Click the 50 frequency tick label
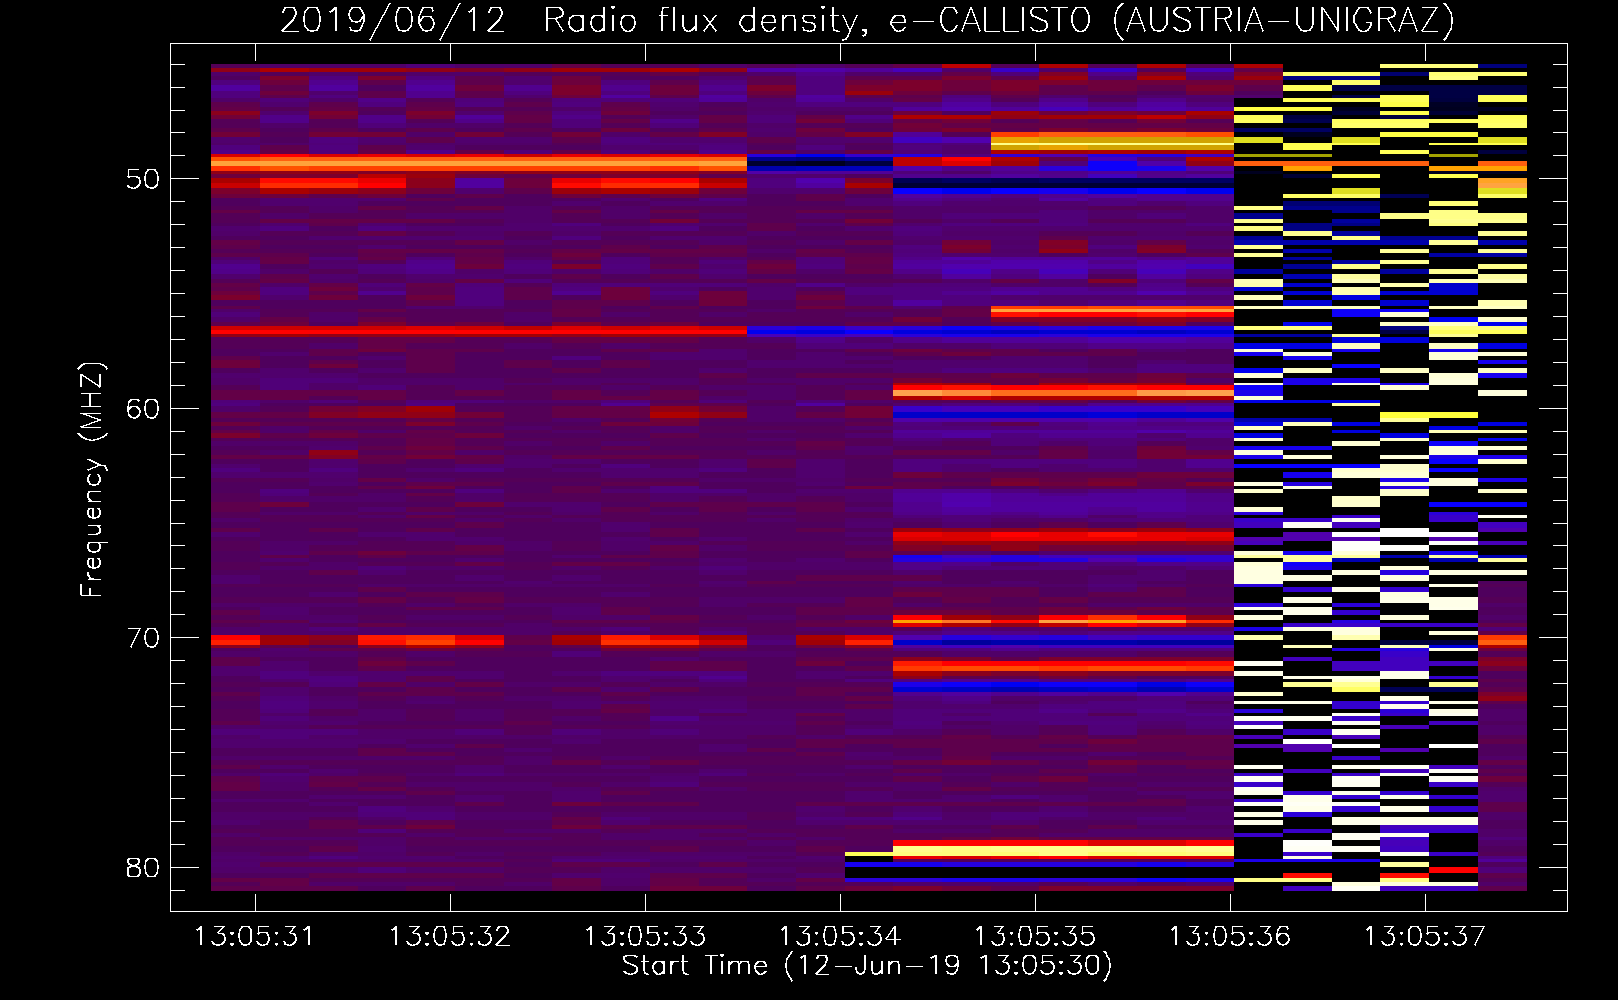 coord(143,180)
